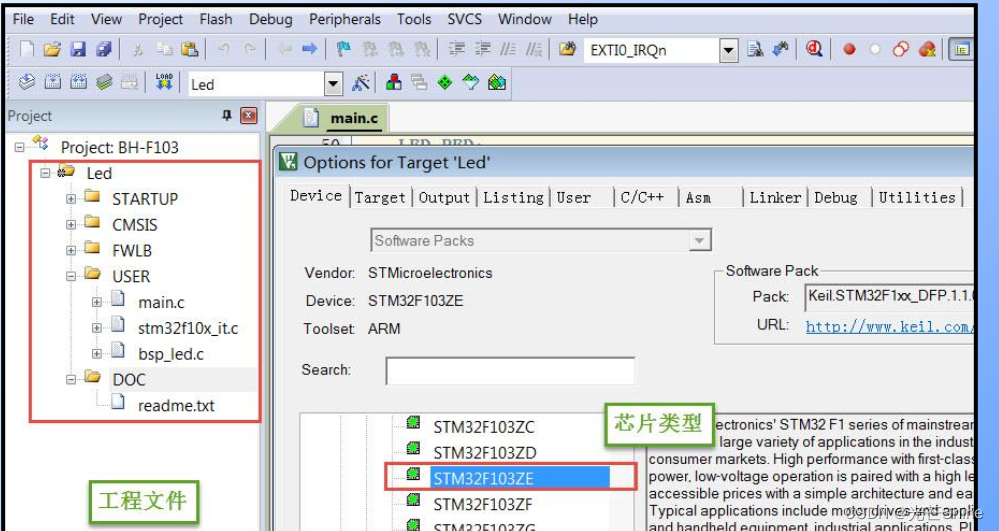Pin the Project panel
Viewport: 999px width, 531px height.
click(226, 115)
